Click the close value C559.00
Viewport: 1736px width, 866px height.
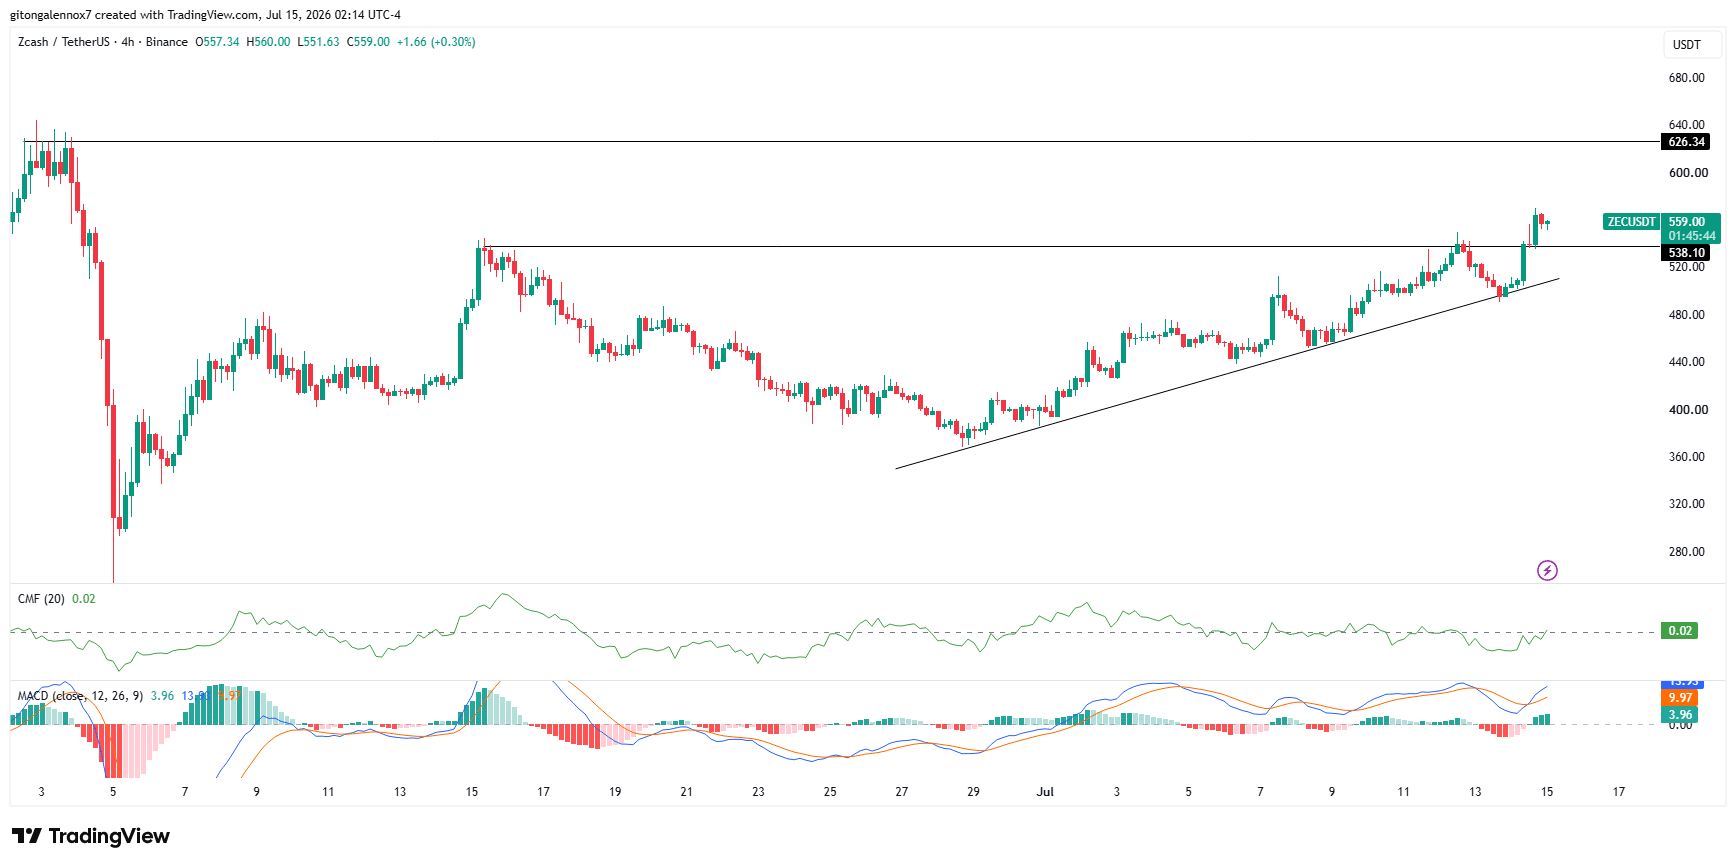368,42
